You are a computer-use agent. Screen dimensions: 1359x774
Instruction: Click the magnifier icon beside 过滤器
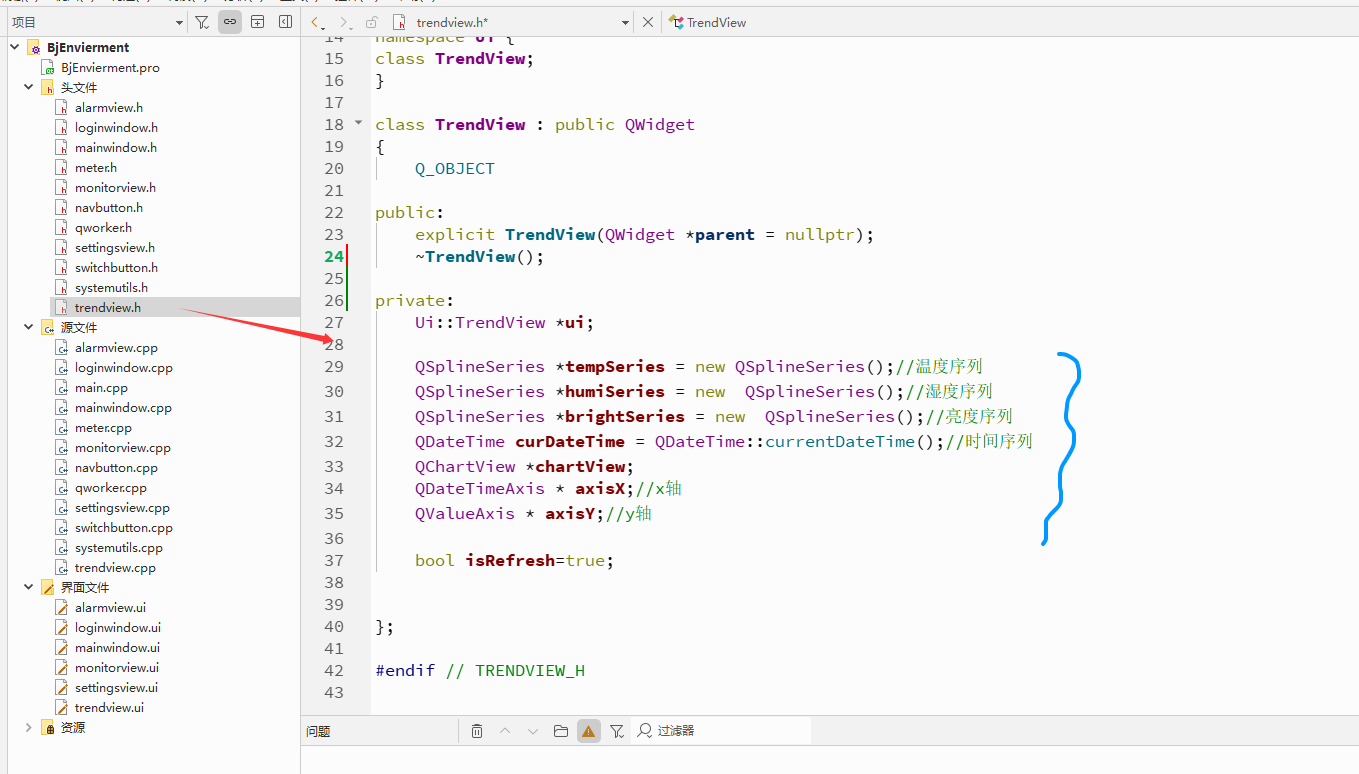point(645,731)
